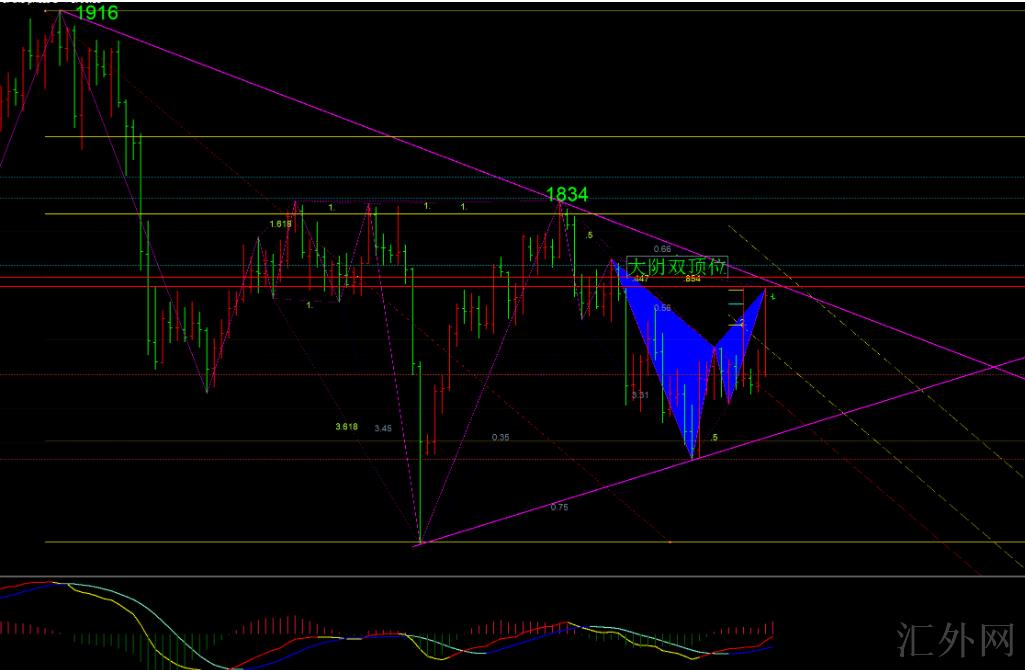Screen dimensions: 1025x670
Task: Select the 0.35 retracement ratio label
Action: coord(500,437)
